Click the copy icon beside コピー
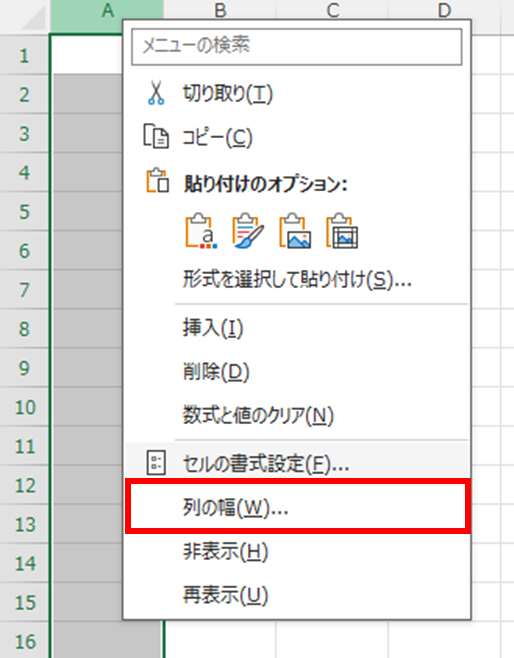This screenshot has height=658, width=514. pyautogui.click(x=156, y=136)
